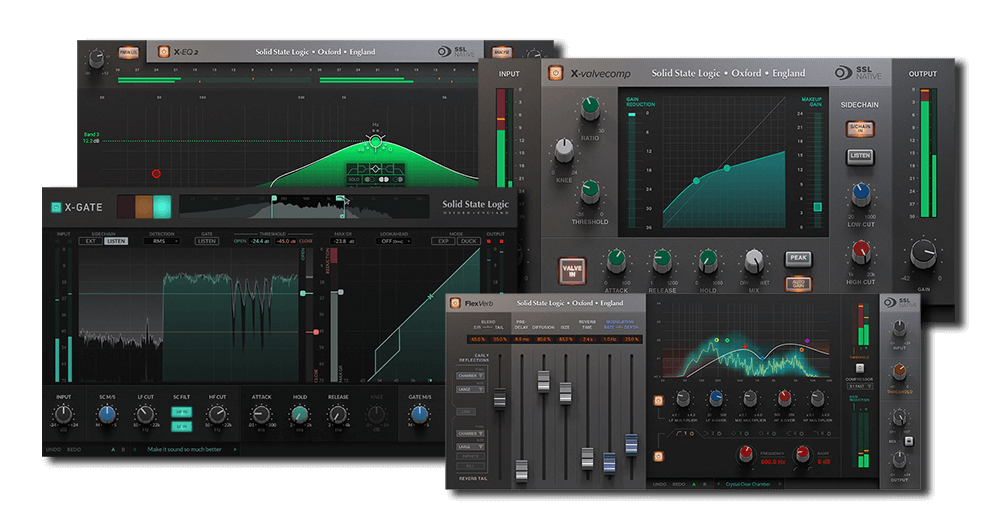Click the X-valvecomp blue Low Cut knob
The width and height of the screenshot is (1000, 526).
(861, 194)
